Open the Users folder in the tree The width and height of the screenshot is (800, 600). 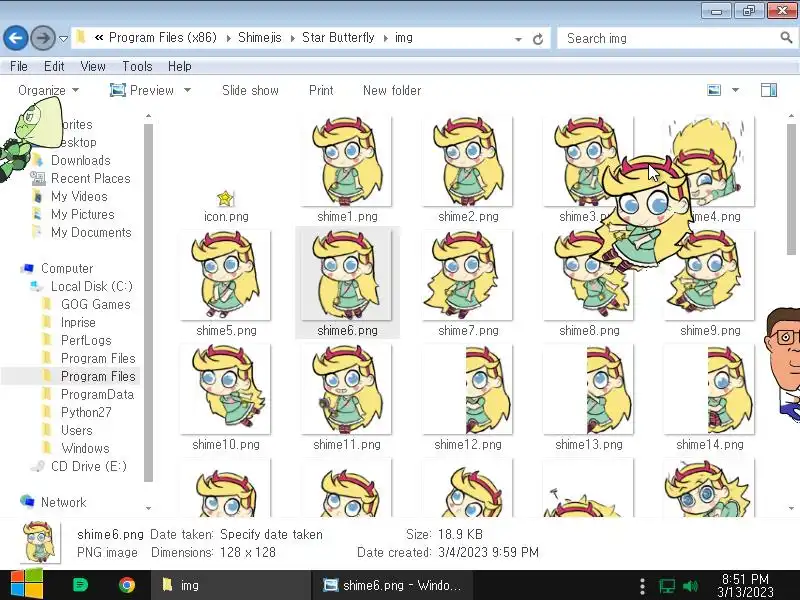click(77, 431)
